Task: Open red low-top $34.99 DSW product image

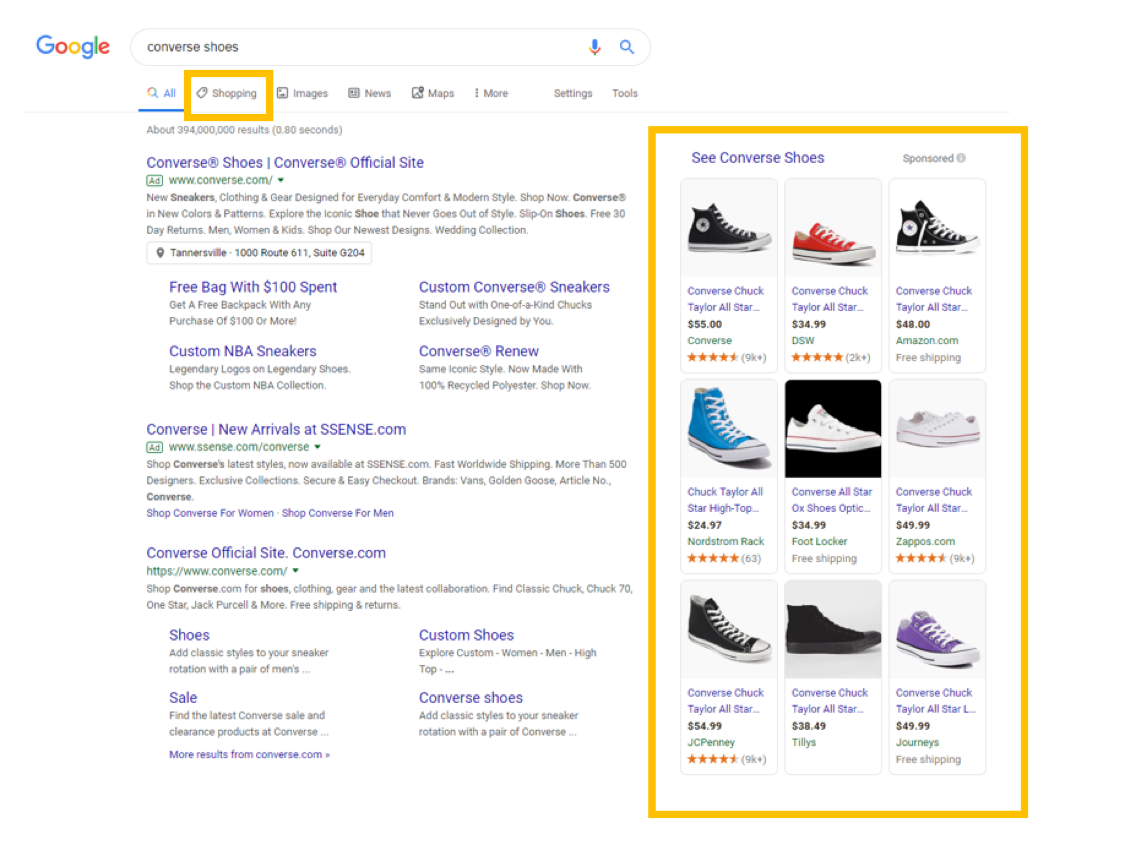Action: pyautogui.click(x=832, y=228)
